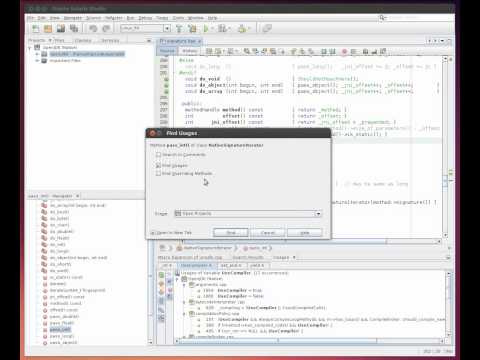Open the Refactor menu

pos(114,18)
